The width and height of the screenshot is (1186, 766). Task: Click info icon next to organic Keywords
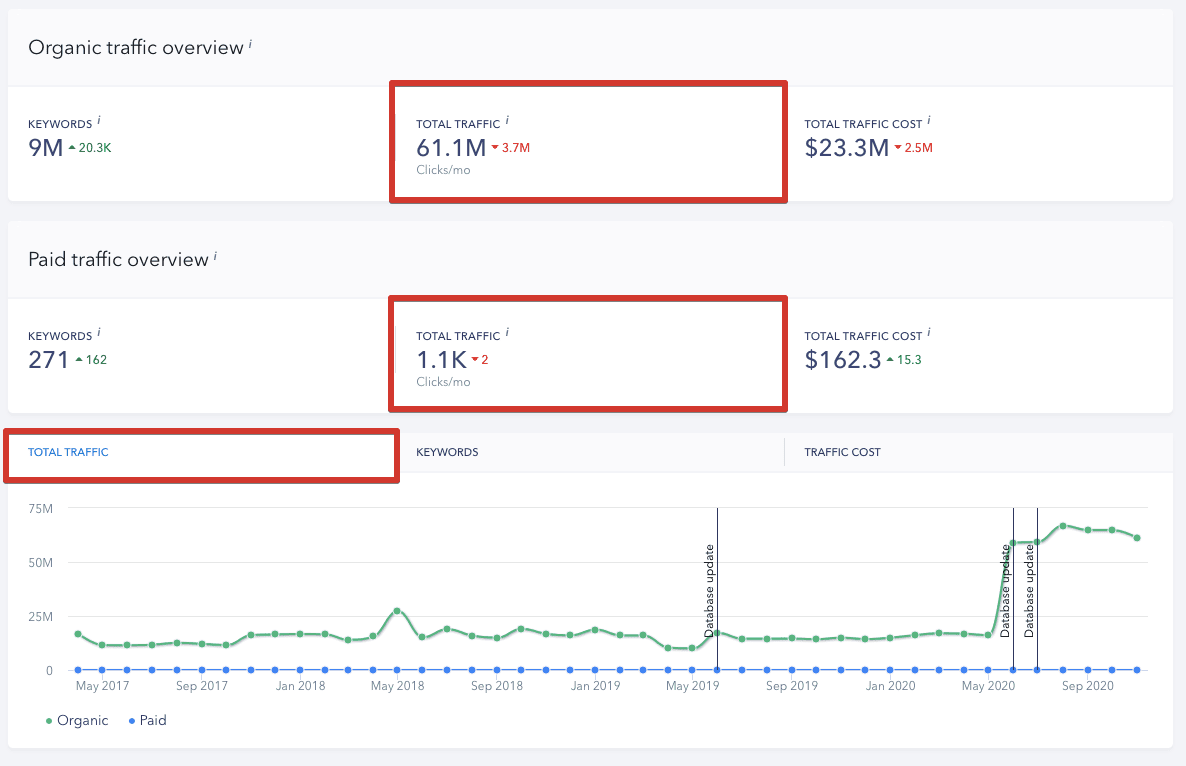(98, 119)
